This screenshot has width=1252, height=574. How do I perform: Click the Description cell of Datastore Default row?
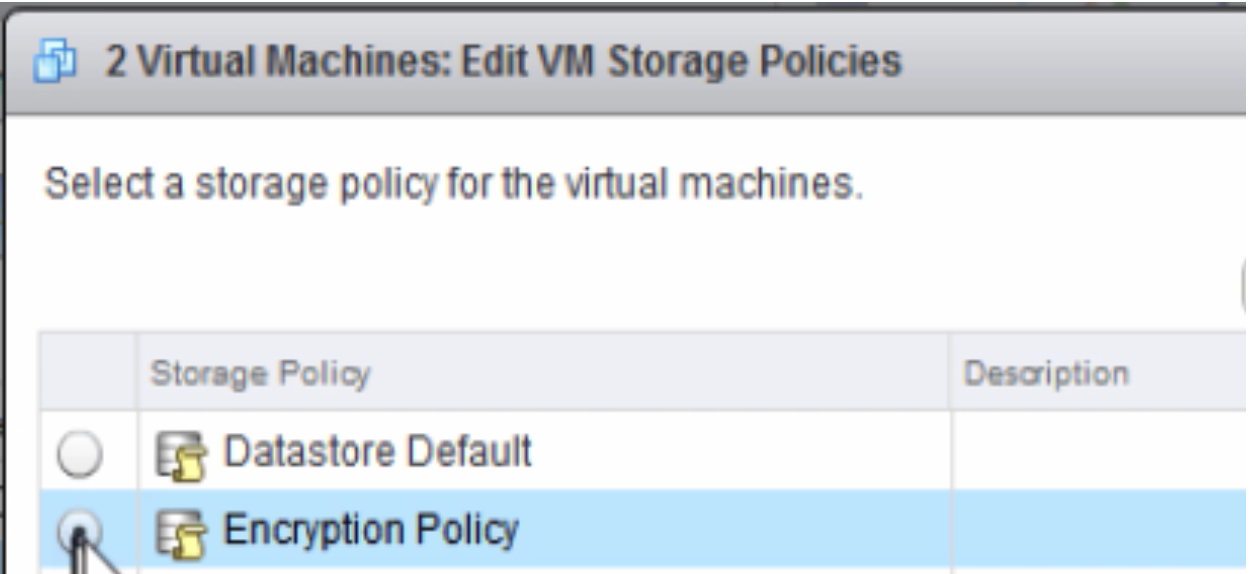pos(1100,452)
